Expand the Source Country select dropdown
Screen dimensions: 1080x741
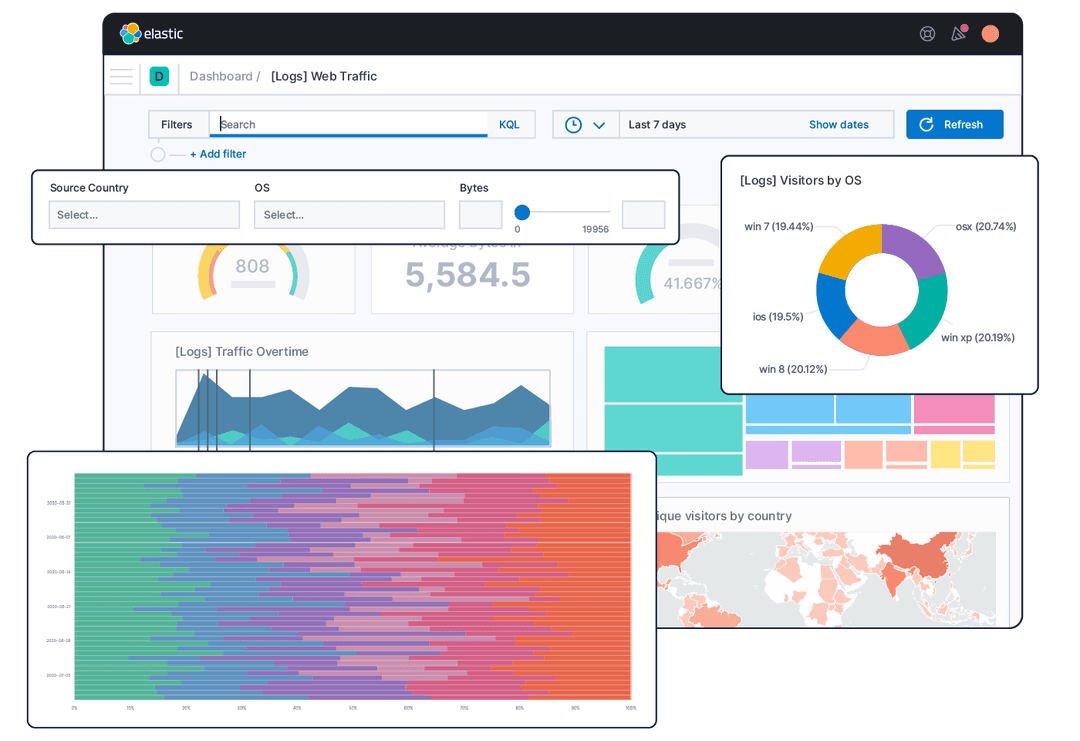(x=143, y=214)
